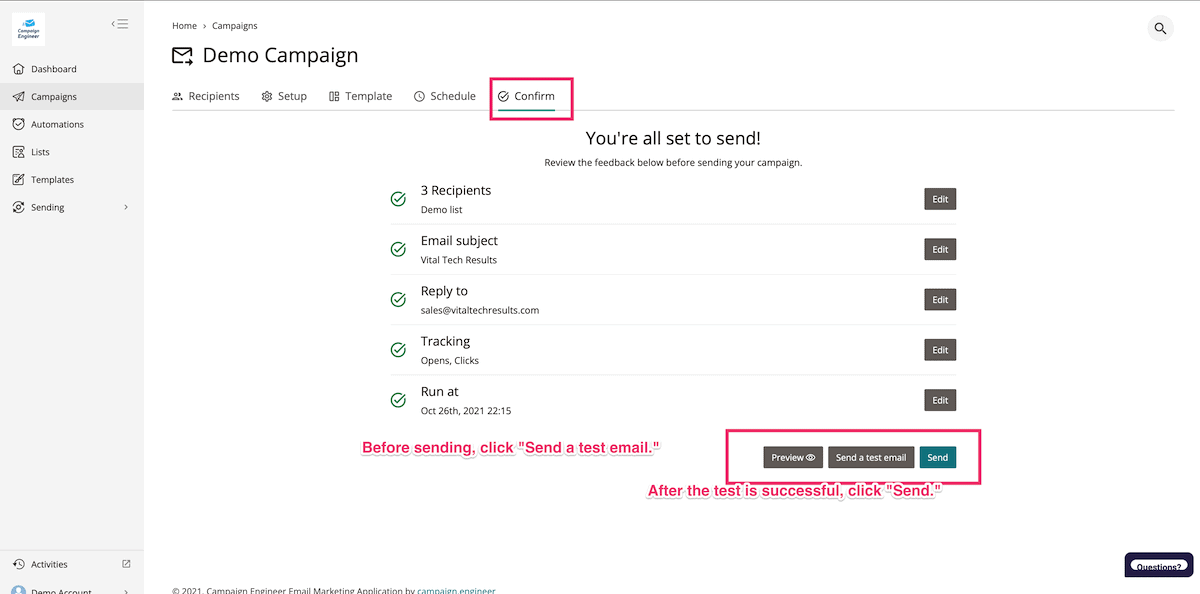Switch to the Schedule tab
This screenshot has height=594, width=1200.
pos(445,96)
